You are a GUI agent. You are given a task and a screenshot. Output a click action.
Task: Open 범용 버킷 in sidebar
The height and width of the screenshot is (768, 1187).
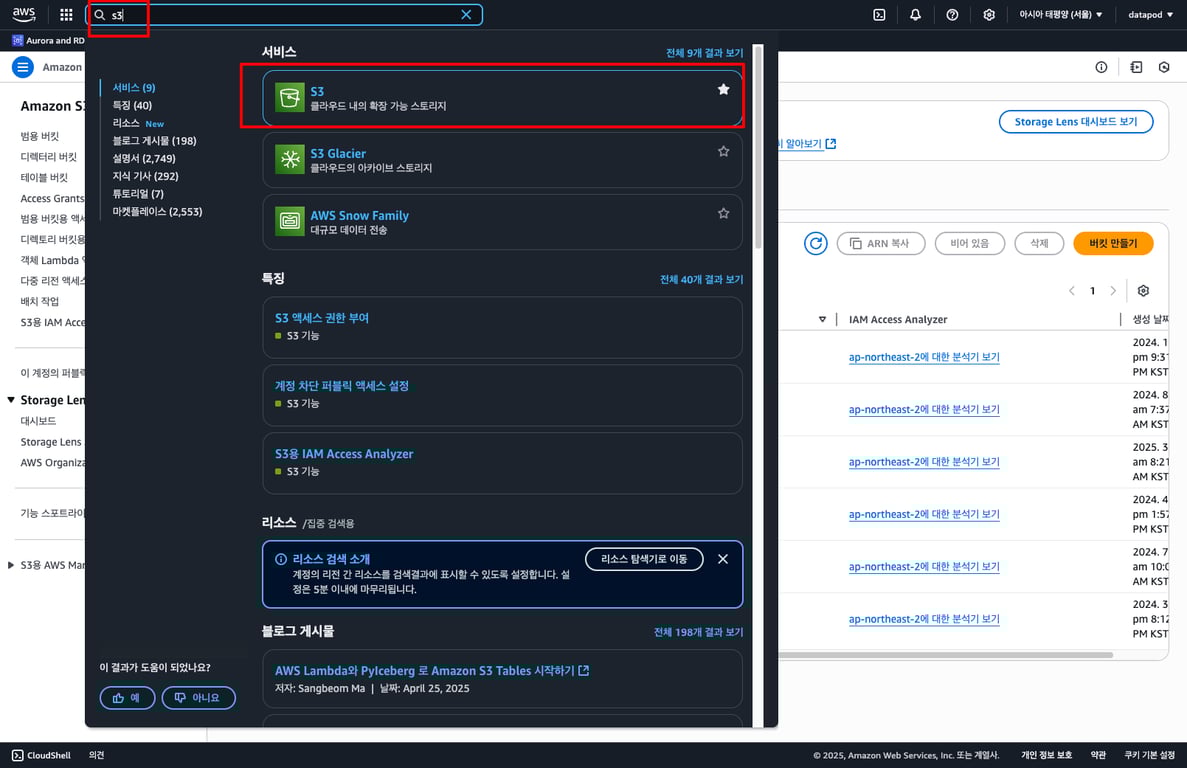point(39,136)
